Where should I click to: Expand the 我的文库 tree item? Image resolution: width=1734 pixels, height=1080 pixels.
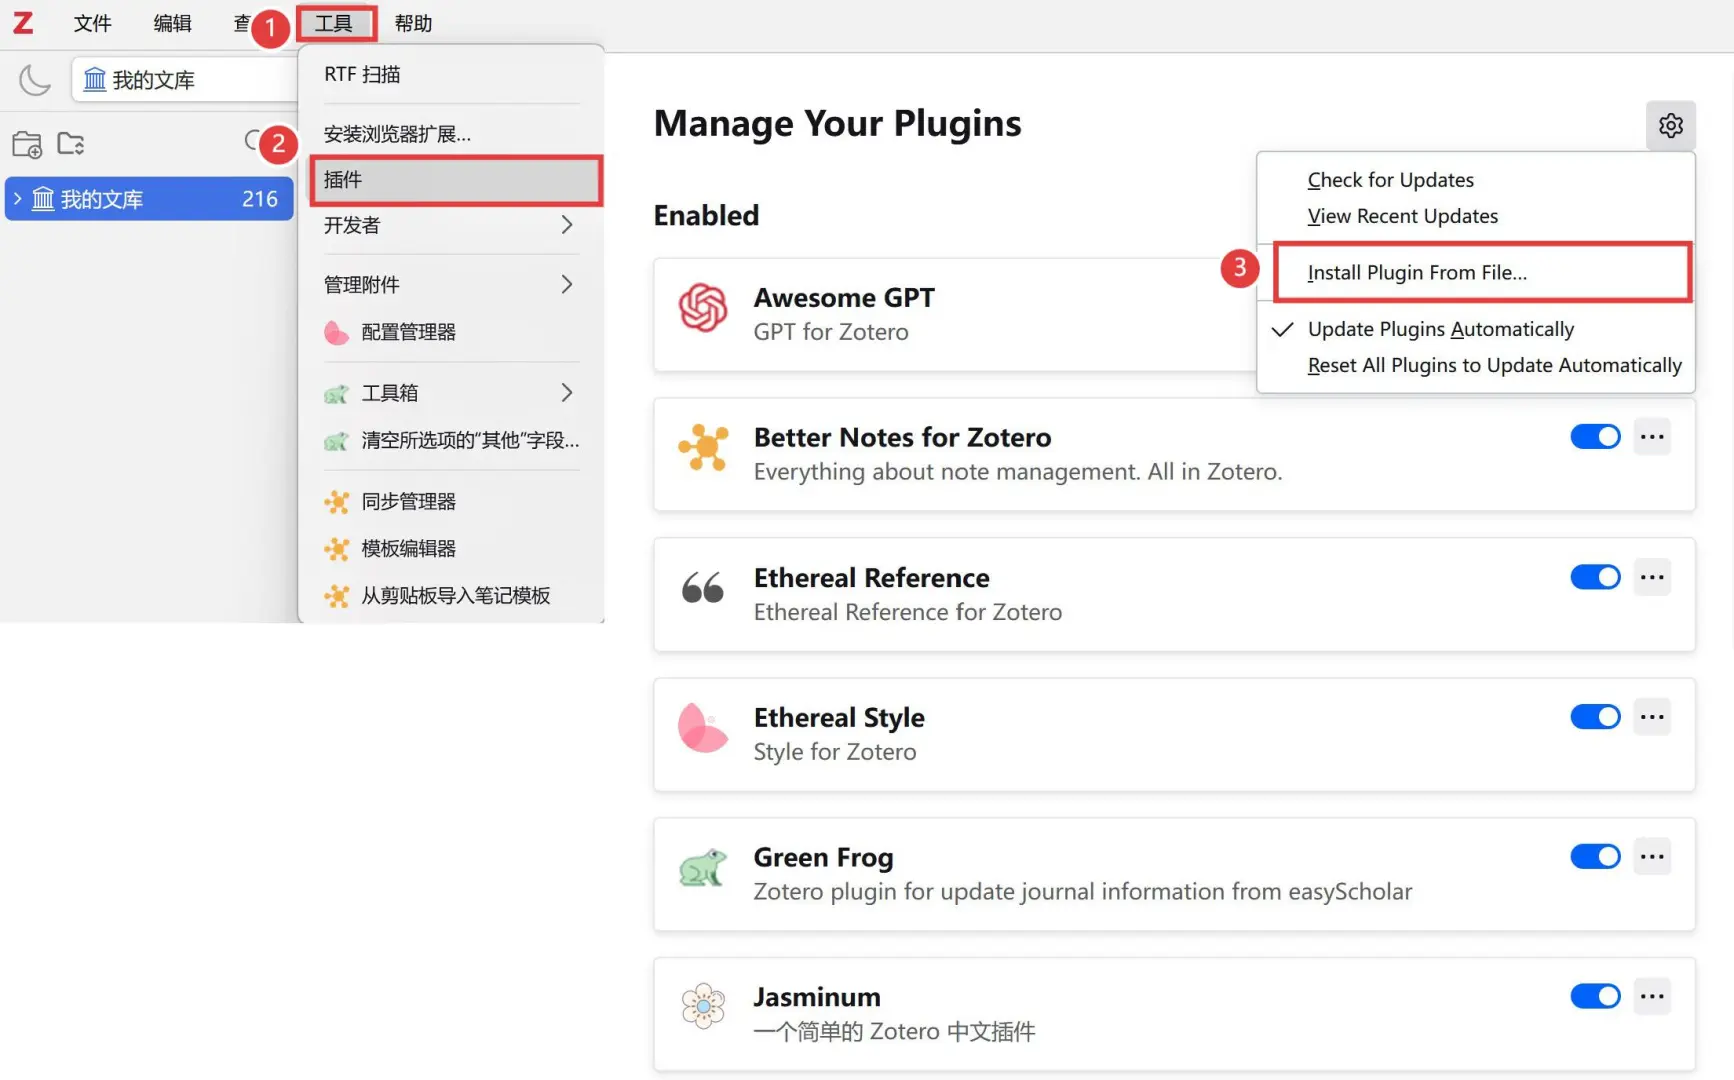pos(17,199)
